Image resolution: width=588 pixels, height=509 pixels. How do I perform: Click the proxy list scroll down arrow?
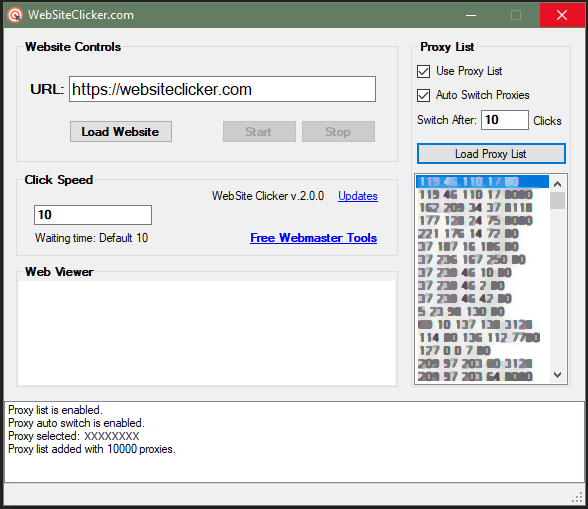[x=557, y=375]
